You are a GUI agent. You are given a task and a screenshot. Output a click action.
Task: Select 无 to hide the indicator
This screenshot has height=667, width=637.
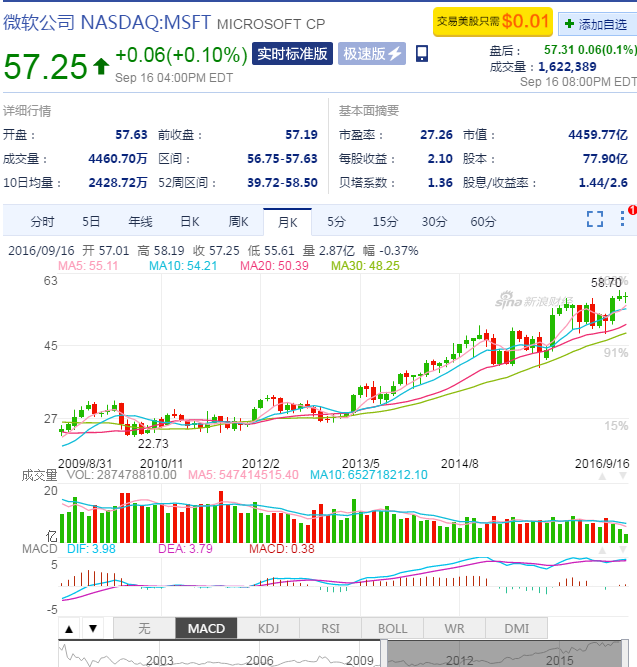coord(144,628)
